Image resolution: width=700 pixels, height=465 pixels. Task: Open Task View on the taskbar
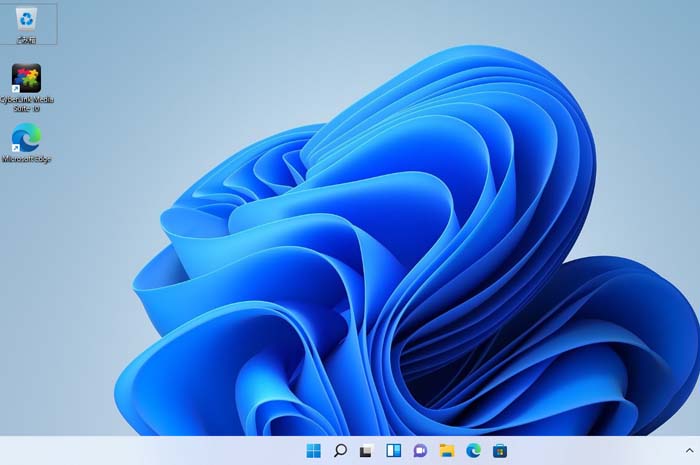(367, 451)
